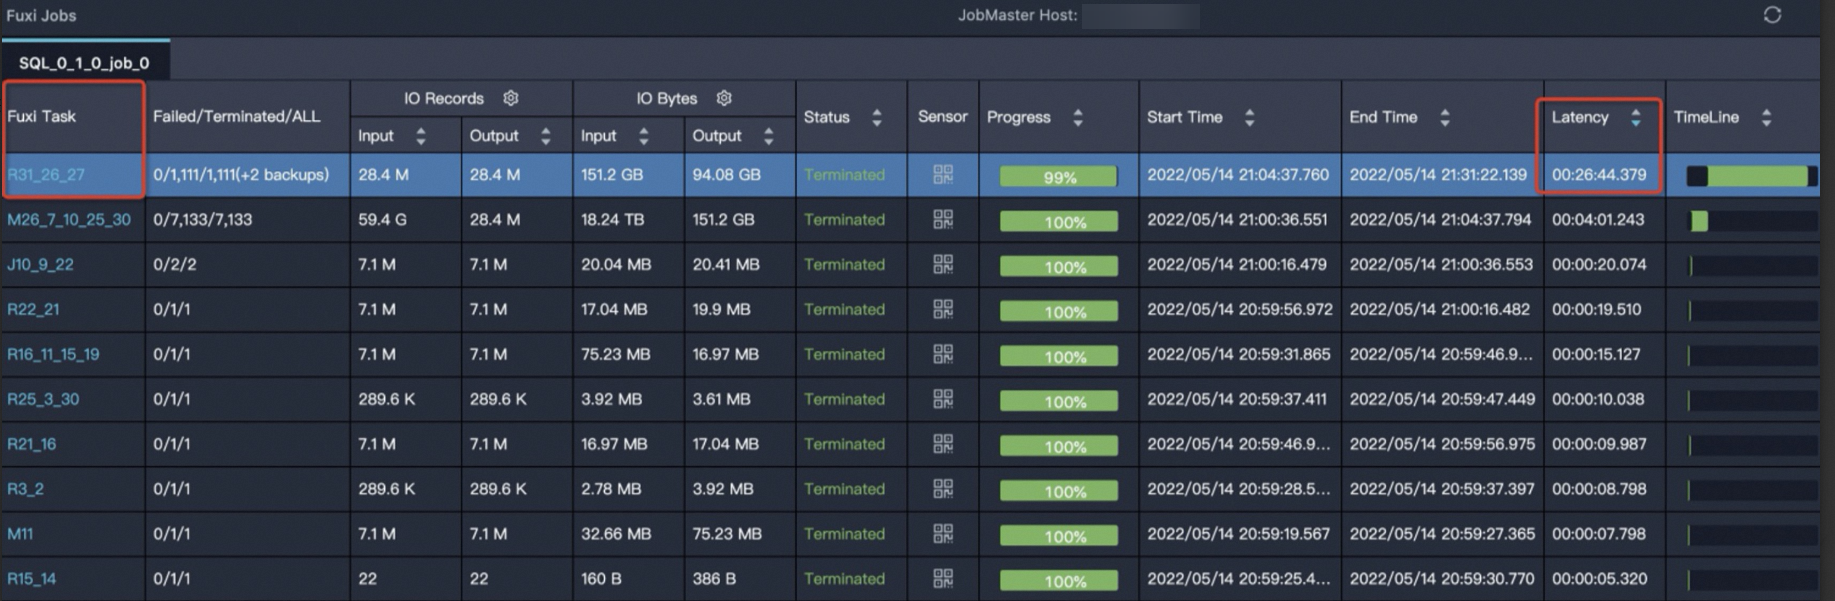Click the JobMaster Host value field
This screenshot has width=1835, height=601.
tap(1141, 16)
